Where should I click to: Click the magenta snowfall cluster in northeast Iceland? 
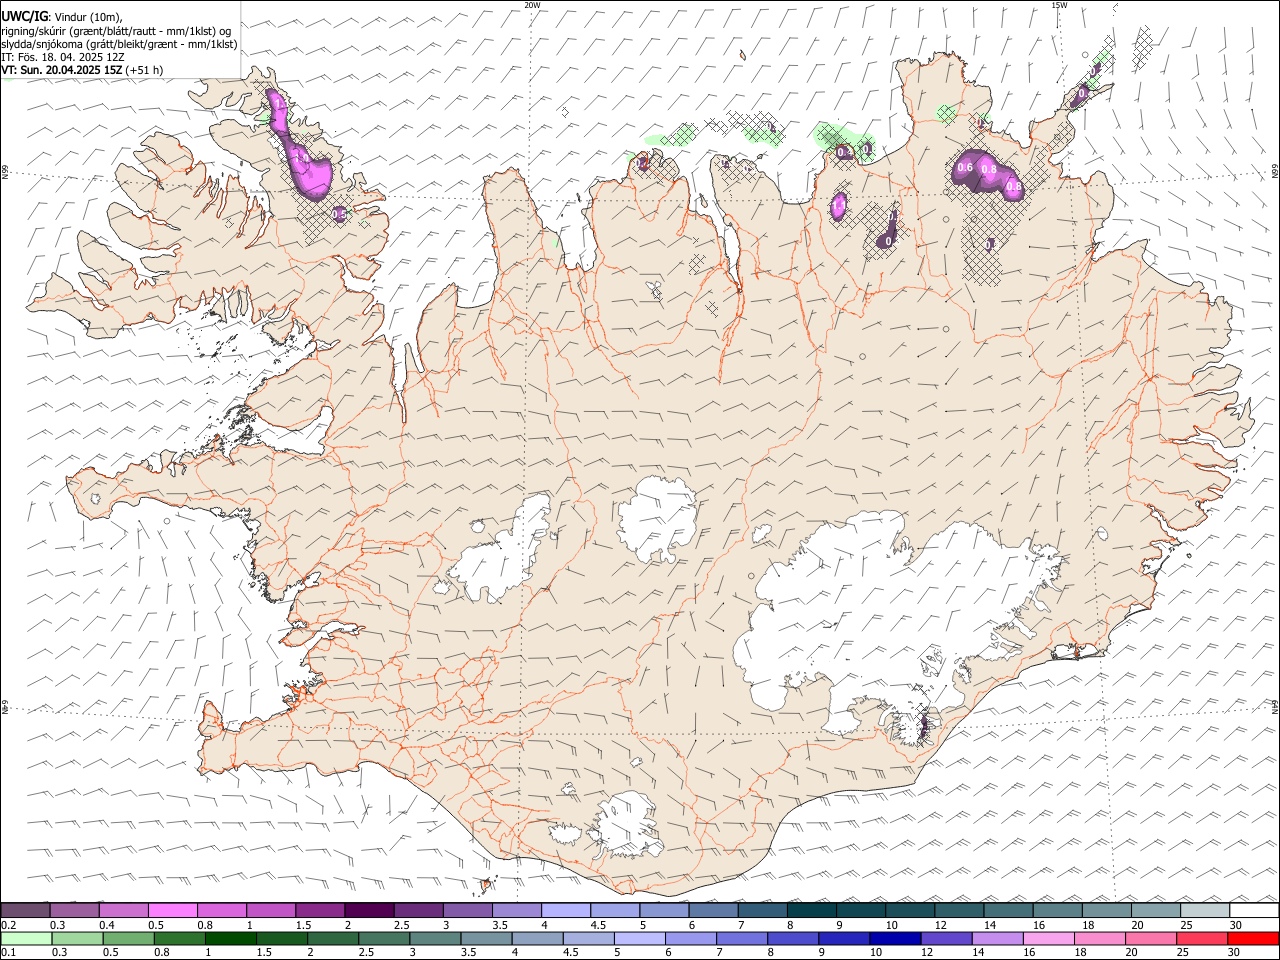(988, 174)
